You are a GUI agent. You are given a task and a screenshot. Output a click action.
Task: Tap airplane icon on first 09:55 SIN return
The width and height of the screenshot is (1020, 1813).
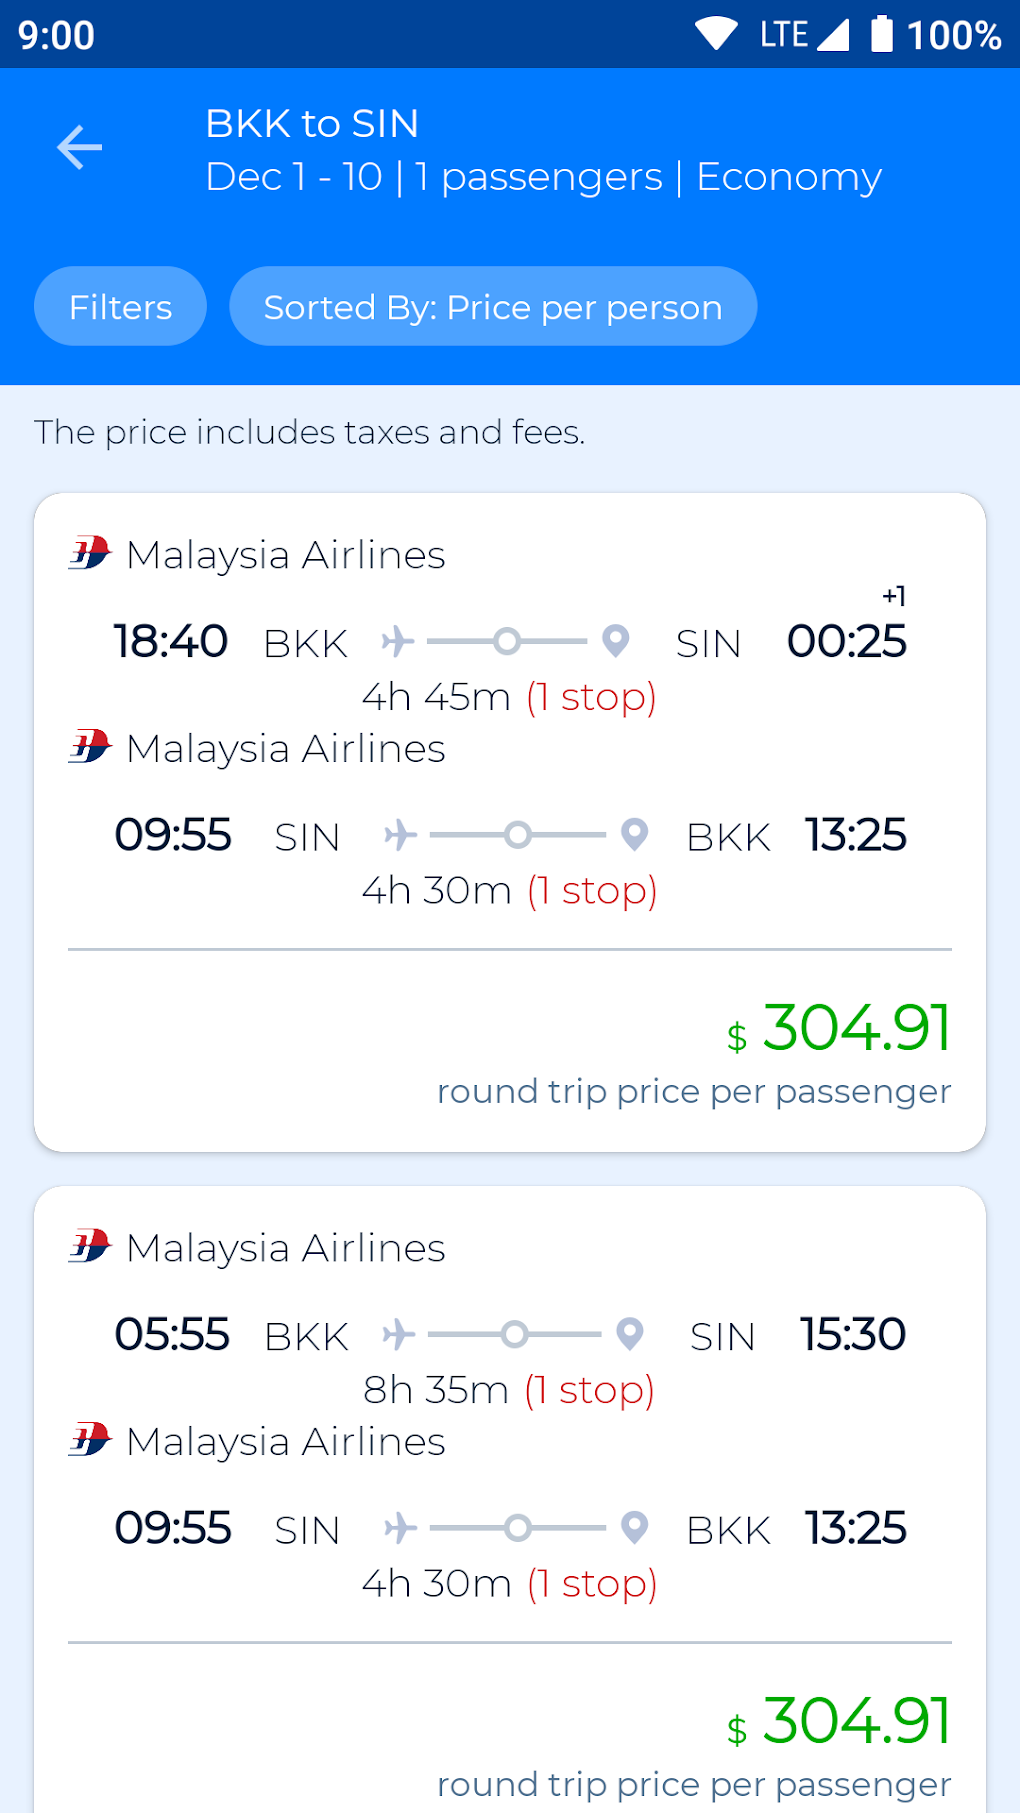401,834
